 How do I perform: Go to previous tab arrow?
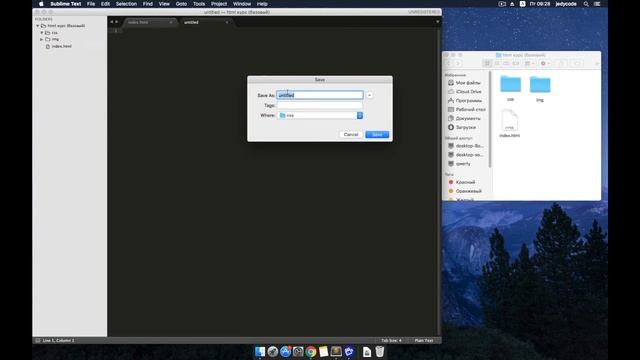point(112,22)
